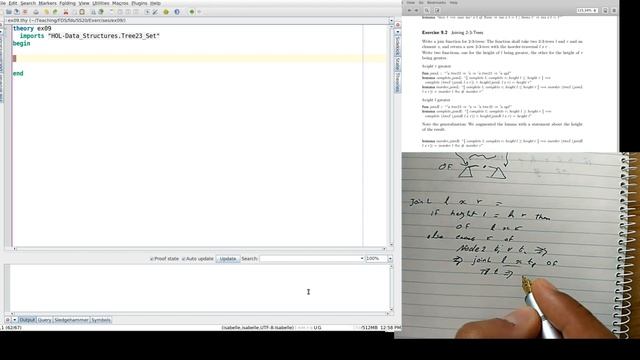
Task: Open the State side panel tab
Action: click(397, 64)
